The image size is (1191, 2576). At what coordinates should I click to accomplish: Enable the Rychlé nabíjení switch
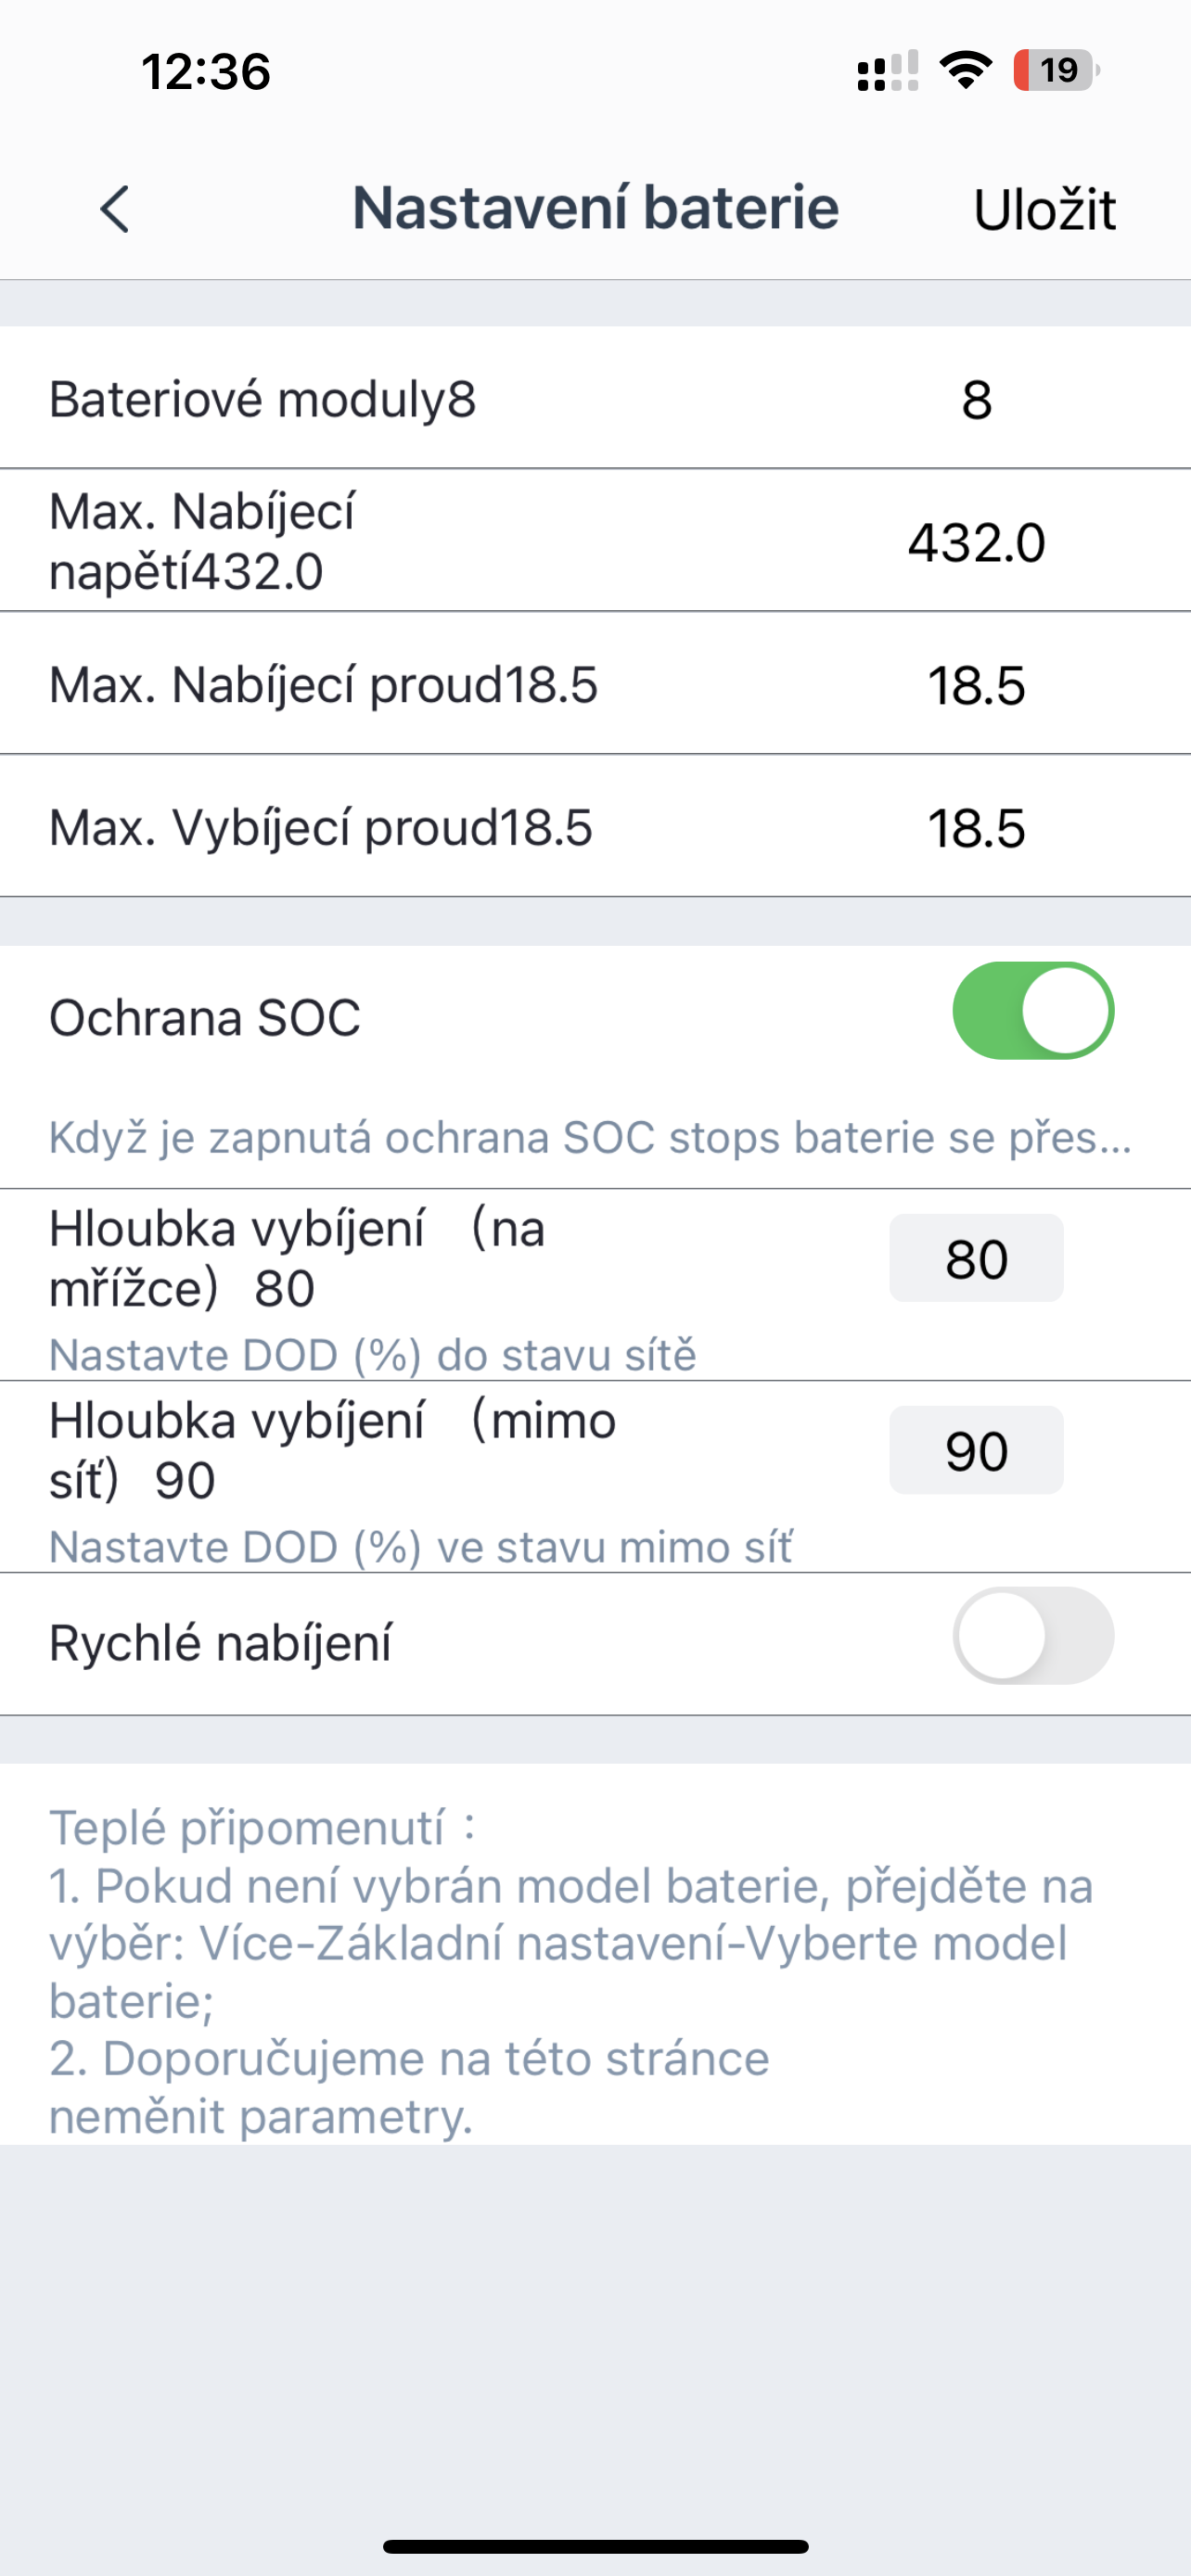click(1032, 1635)
